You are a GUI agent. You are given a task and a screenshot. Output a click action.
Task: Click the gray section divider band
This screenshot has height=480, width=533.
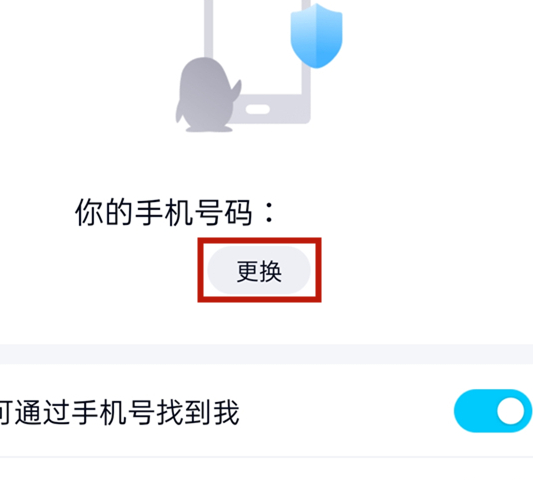point(266,354)
